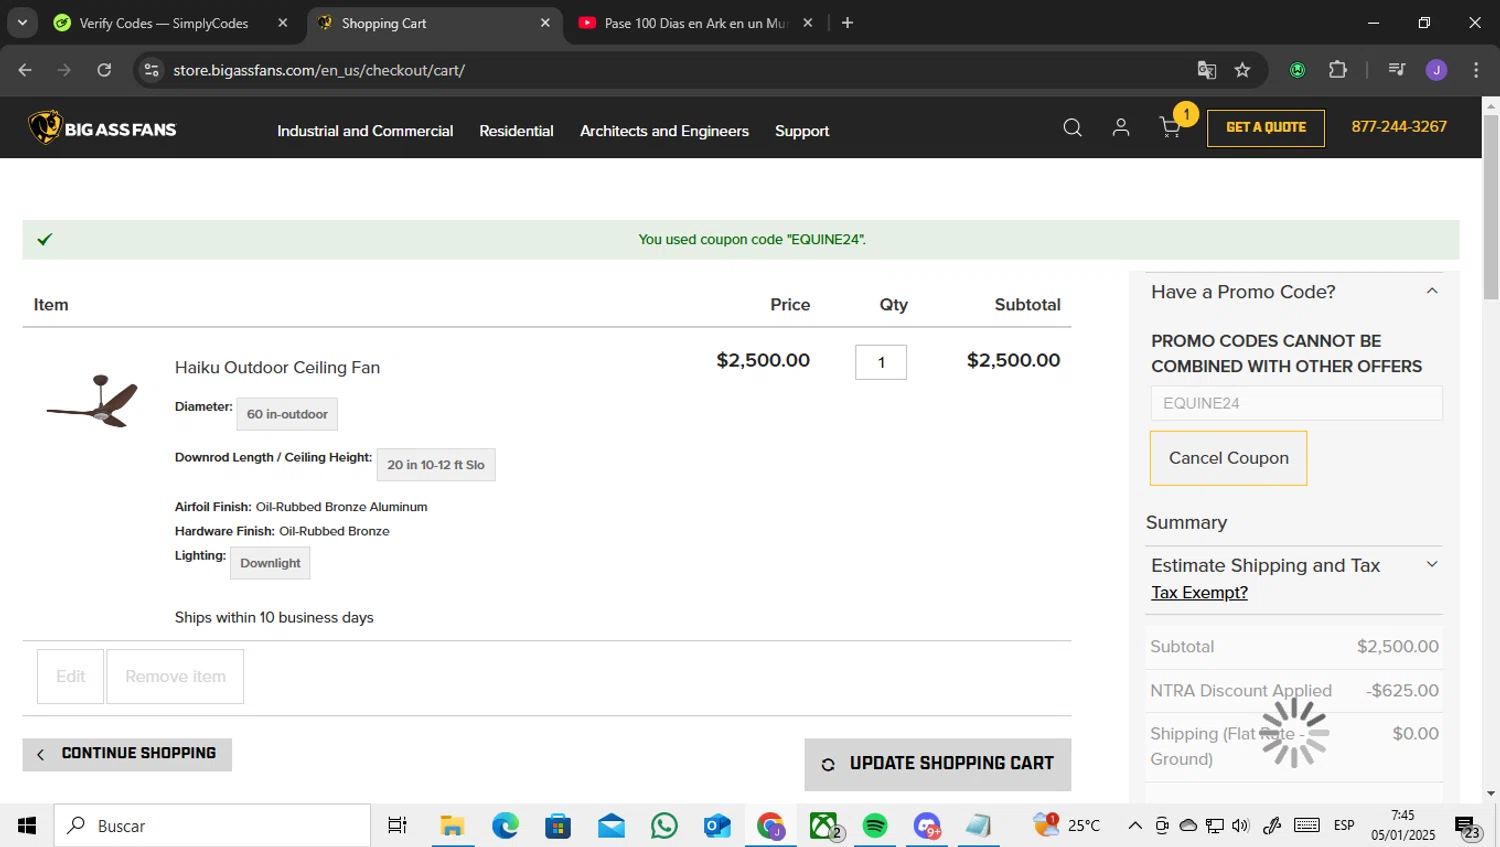Open Spotify from the taskbar
The height and width of the screenshot is (847, 1500).
875,826
